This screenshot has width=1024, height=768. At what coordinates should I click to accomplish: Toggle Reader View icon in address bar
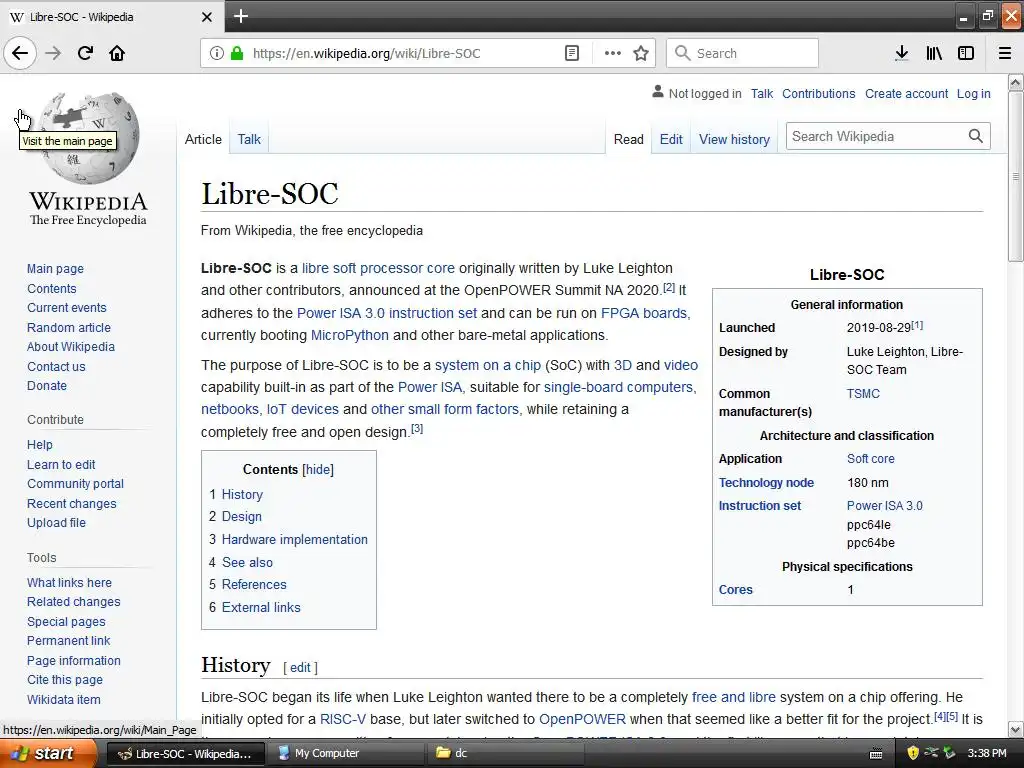point(571,53)
